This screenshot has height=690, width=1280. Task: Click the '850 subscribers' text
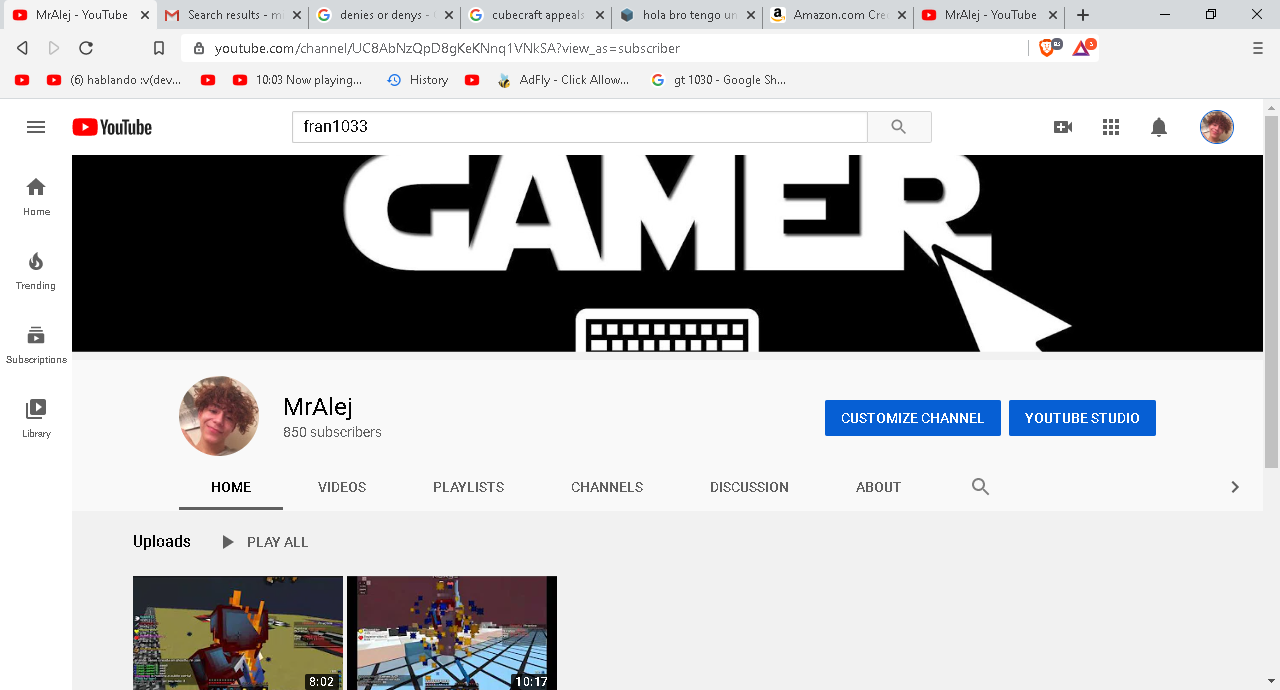pos(332,432)
